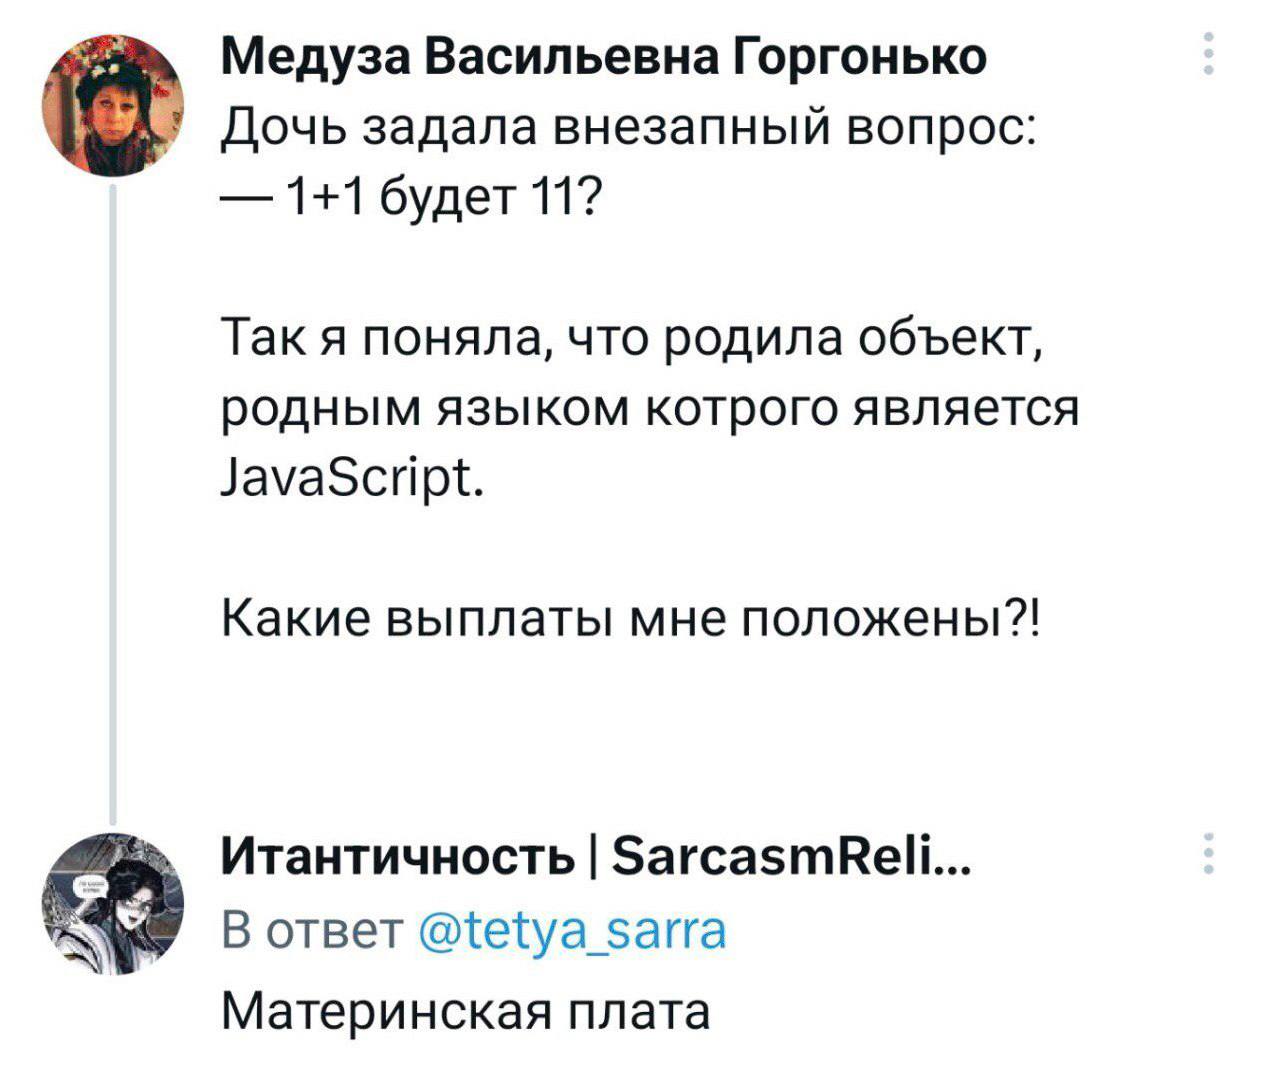Click the word 'Материнская' in the reply
This screenshot has width=1279, height=1077.
(383, 1010)
